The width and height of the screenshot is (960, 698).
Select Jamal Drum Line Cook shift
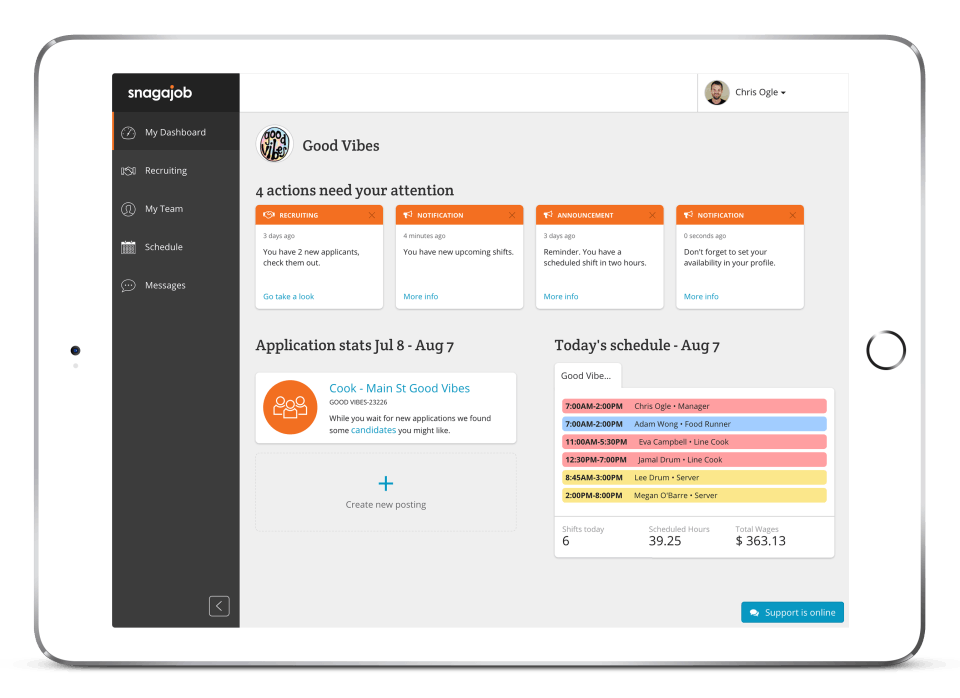click(694, 460)
